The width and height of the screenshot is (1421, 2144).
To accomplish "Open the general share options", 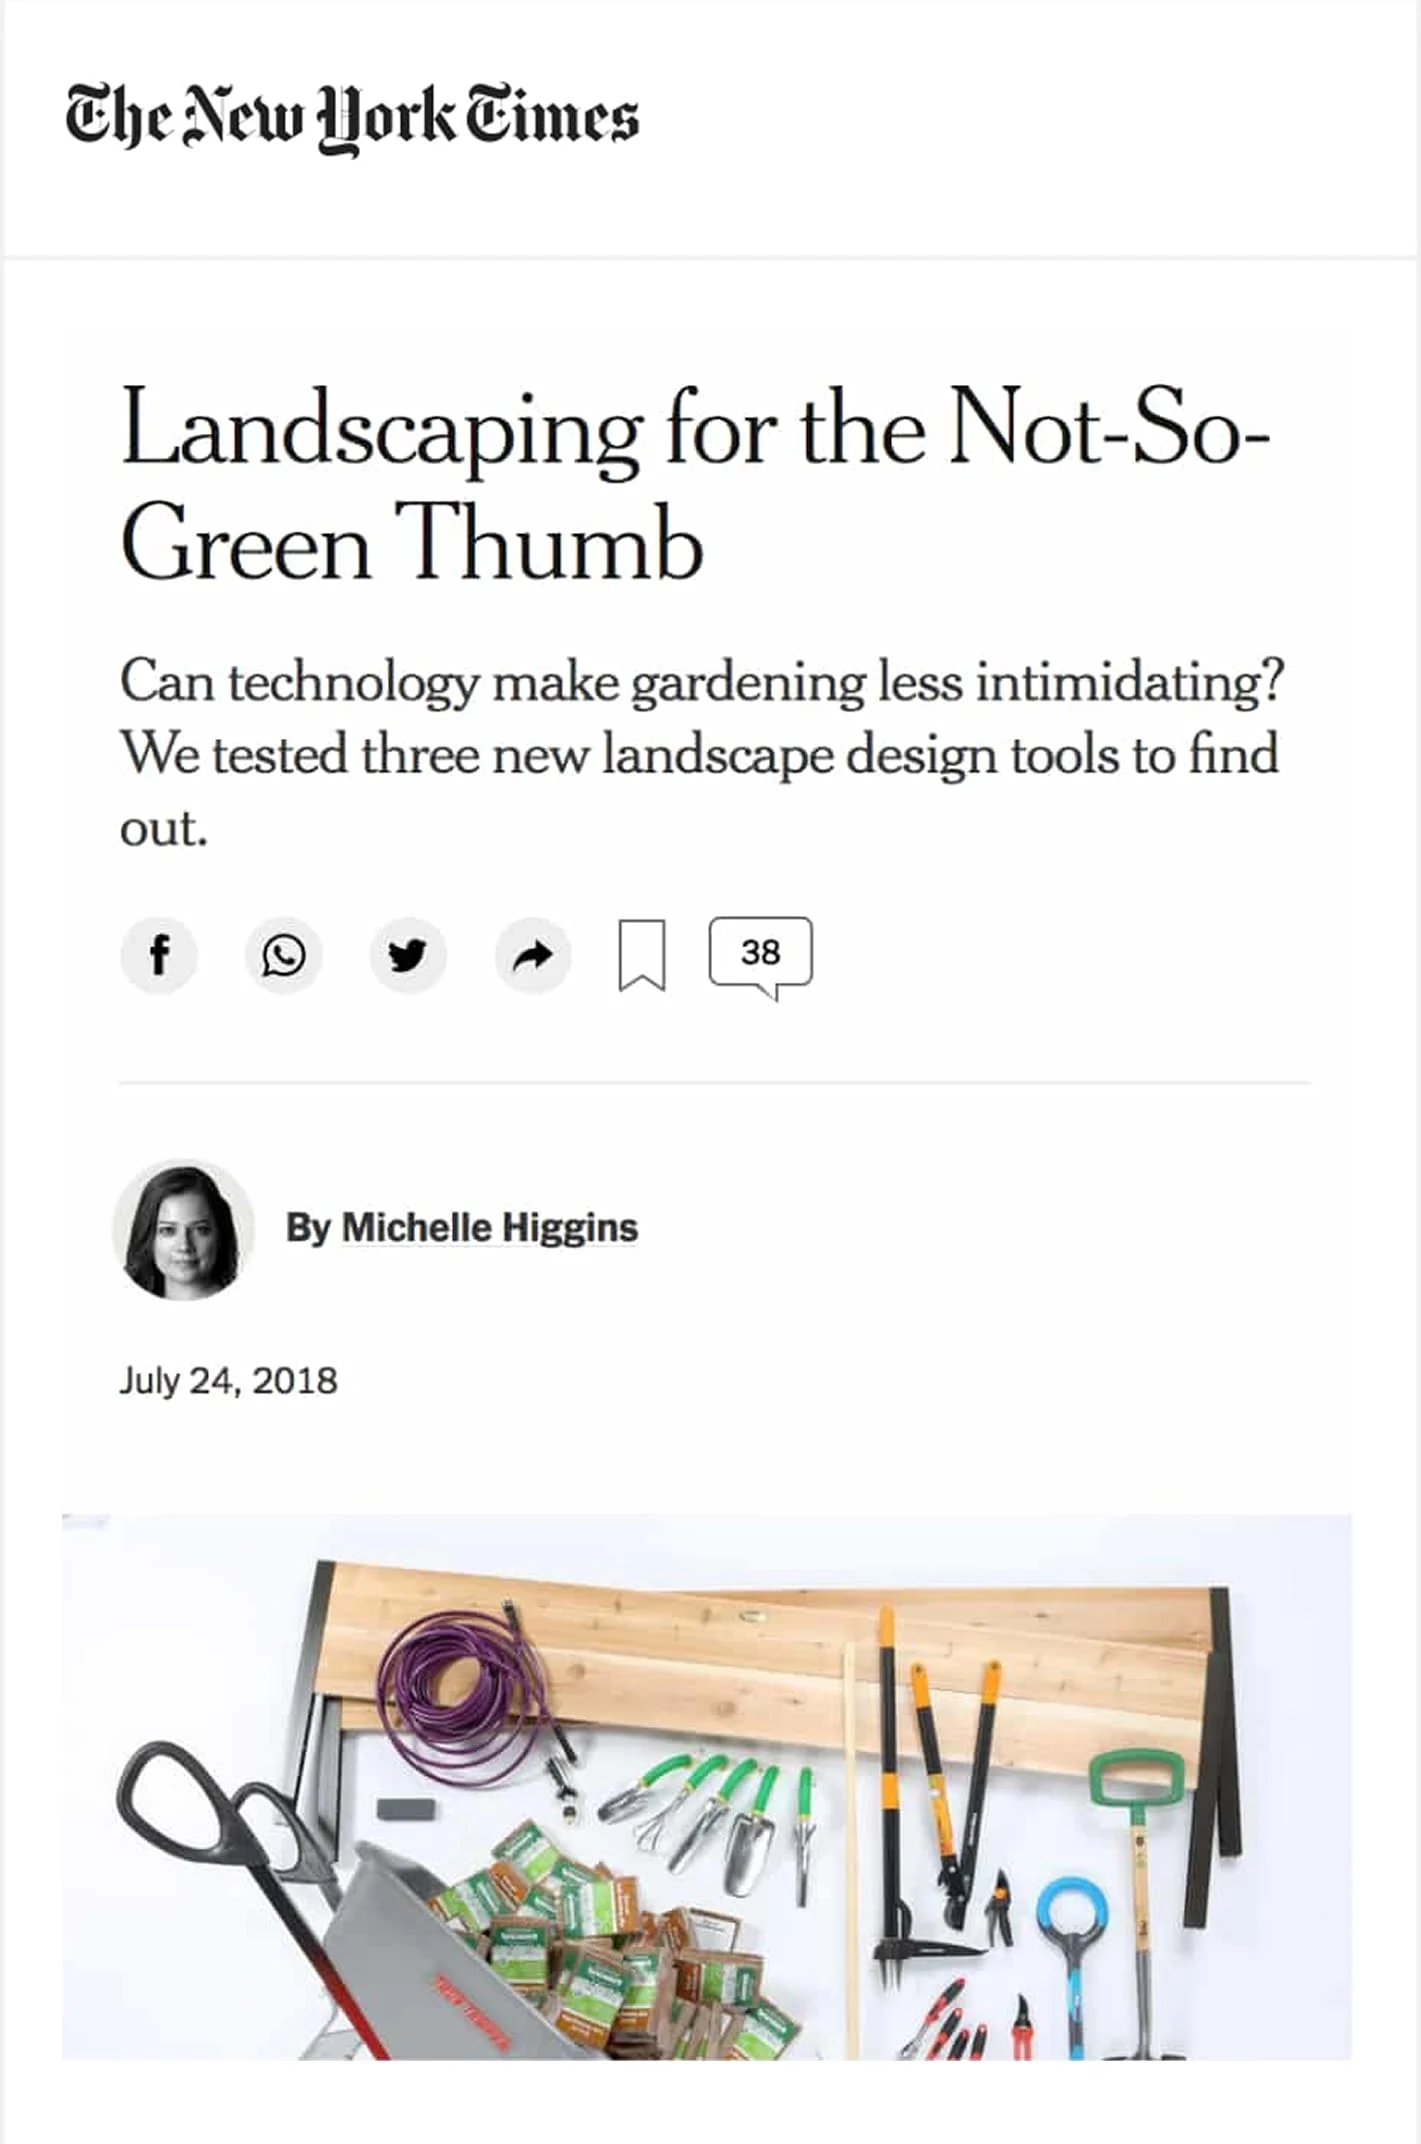I will pyautogui.click(x=532, y=955).
